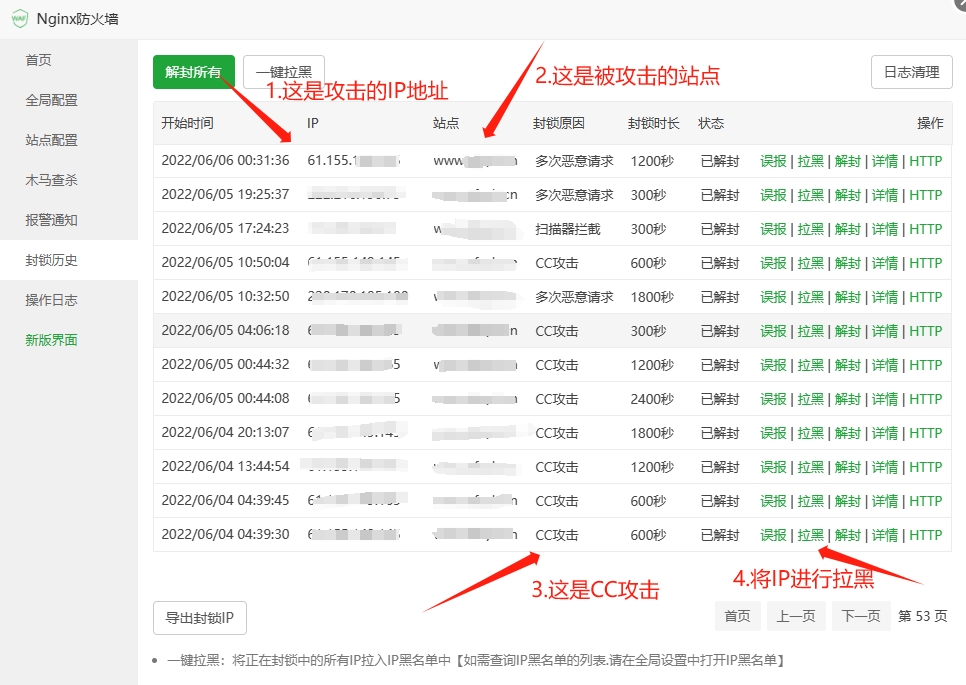Click 上一页 pagination button

click(795, 616)
